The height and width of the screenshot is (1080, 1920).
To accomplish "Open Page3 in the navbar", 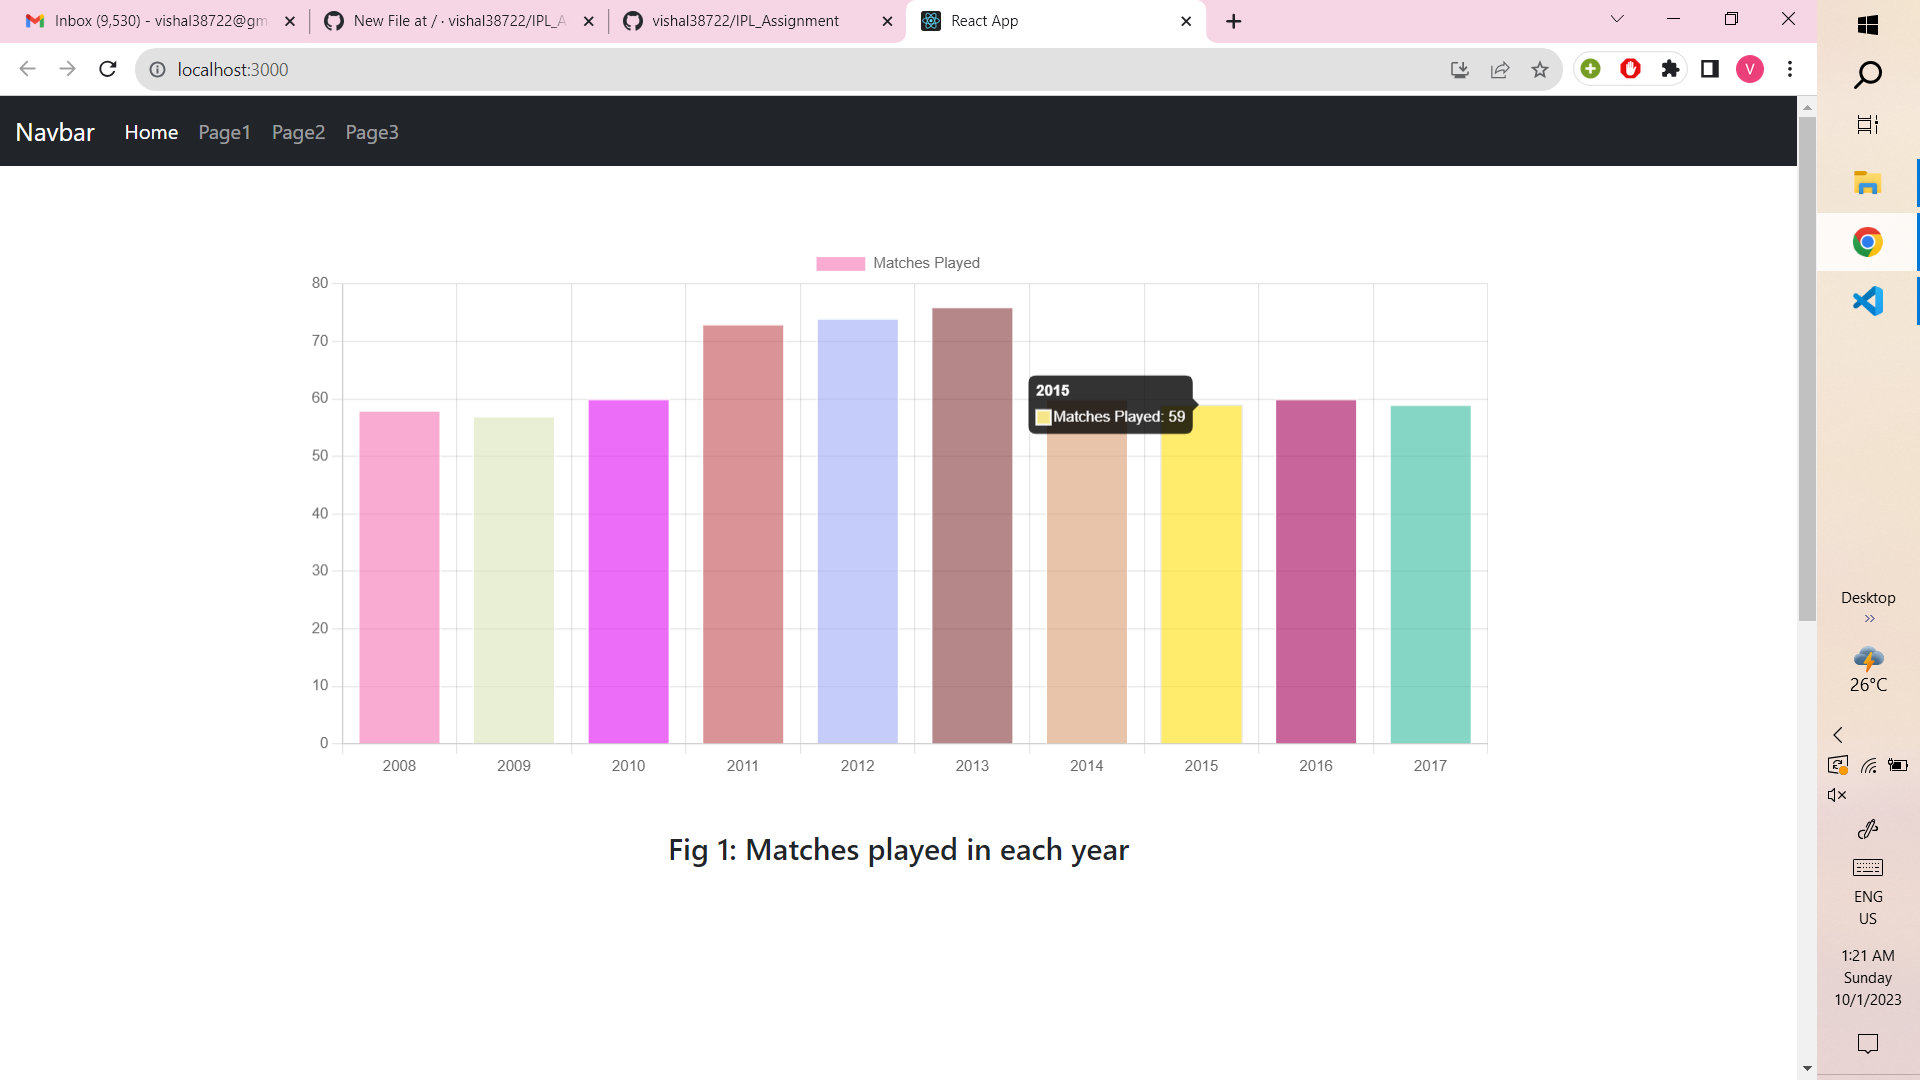I will [x=372, y=132].
